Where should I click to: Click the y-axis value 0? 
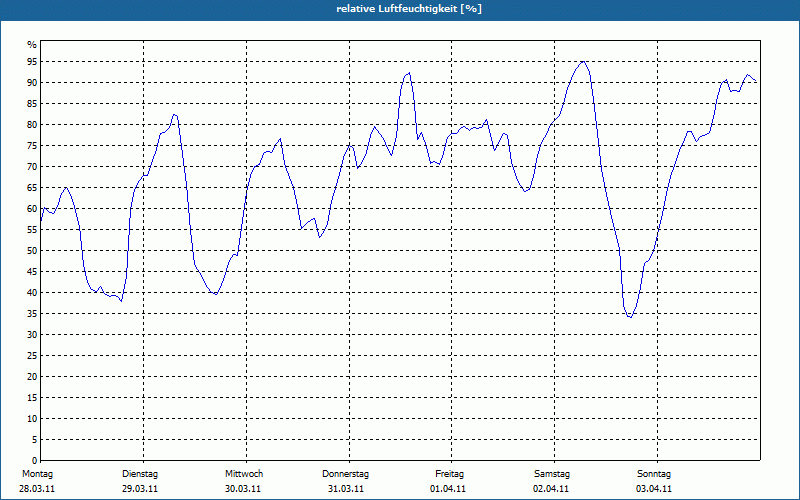coord(34,461)
